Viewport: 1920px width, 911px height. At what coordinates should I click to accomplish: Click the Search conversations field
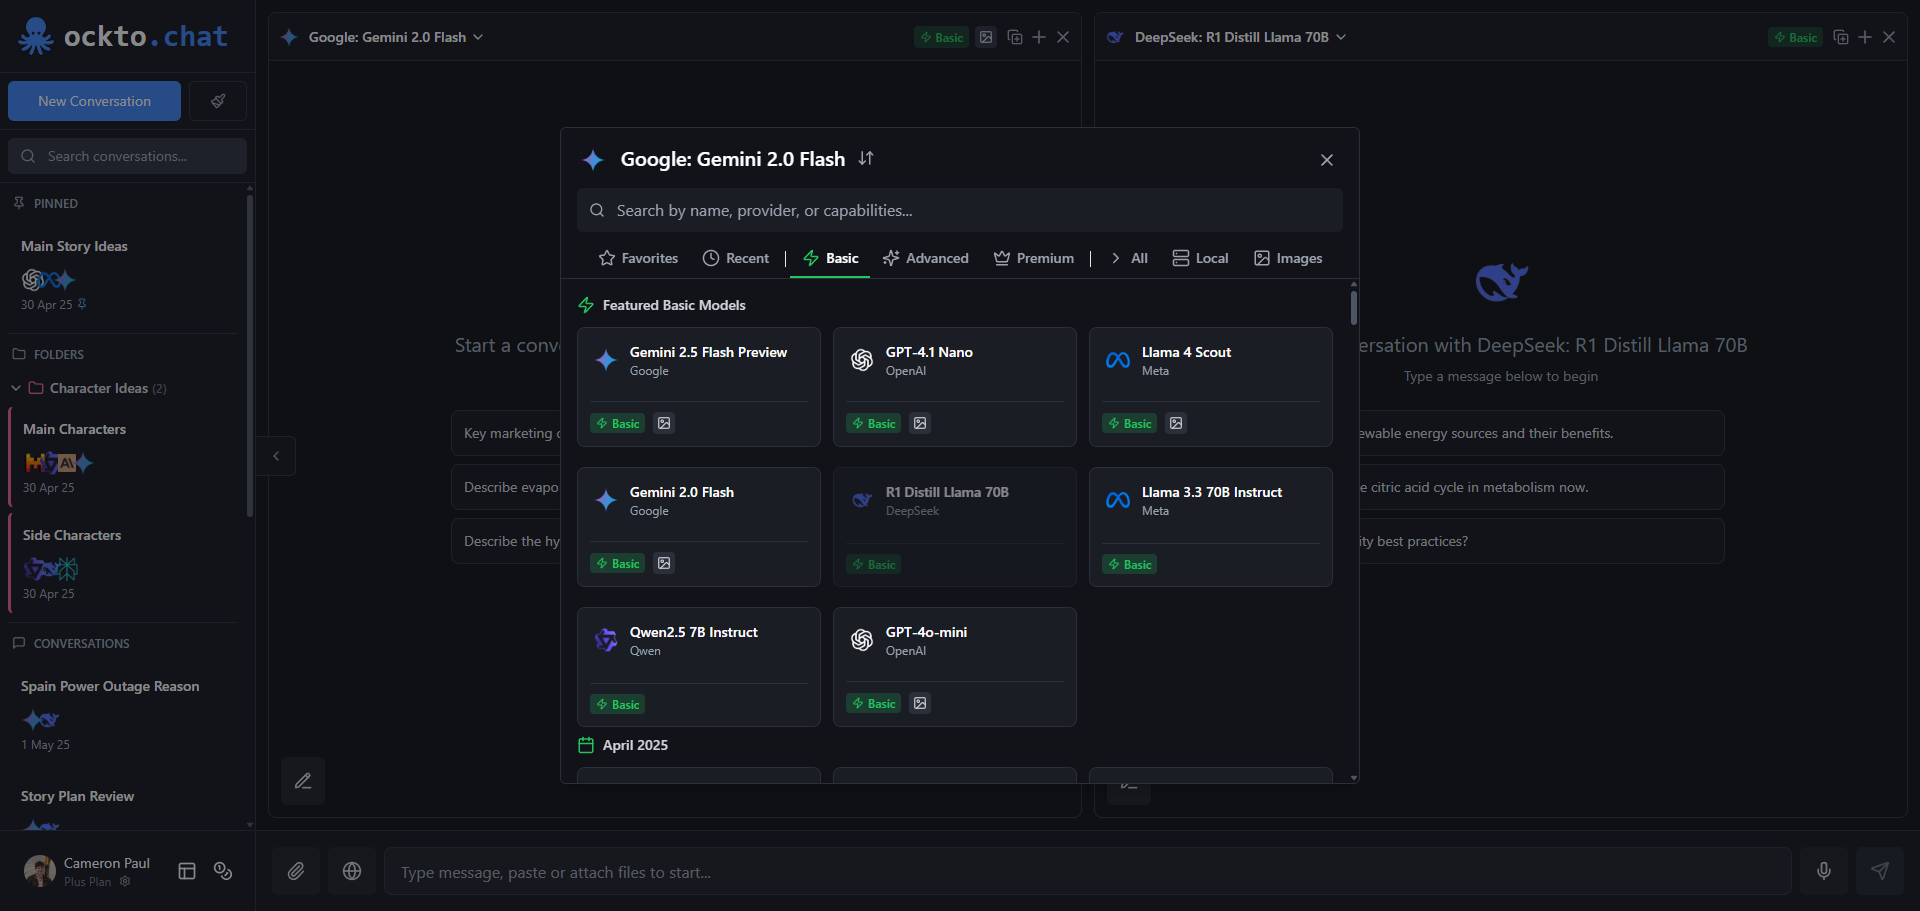(127, 156)
